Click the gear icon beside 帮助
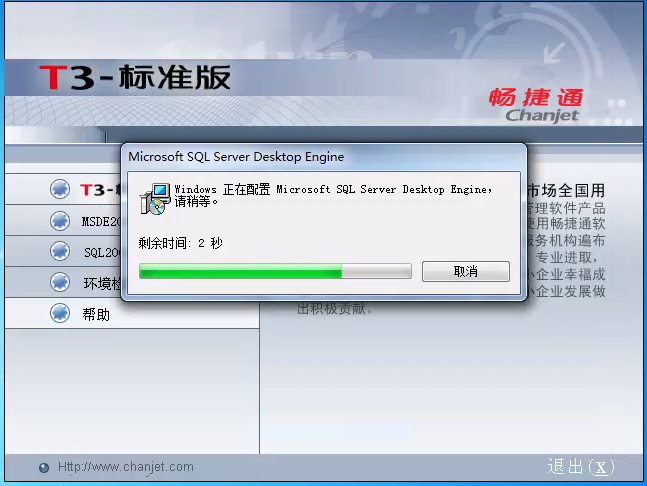647x486 pixels. 60,313
